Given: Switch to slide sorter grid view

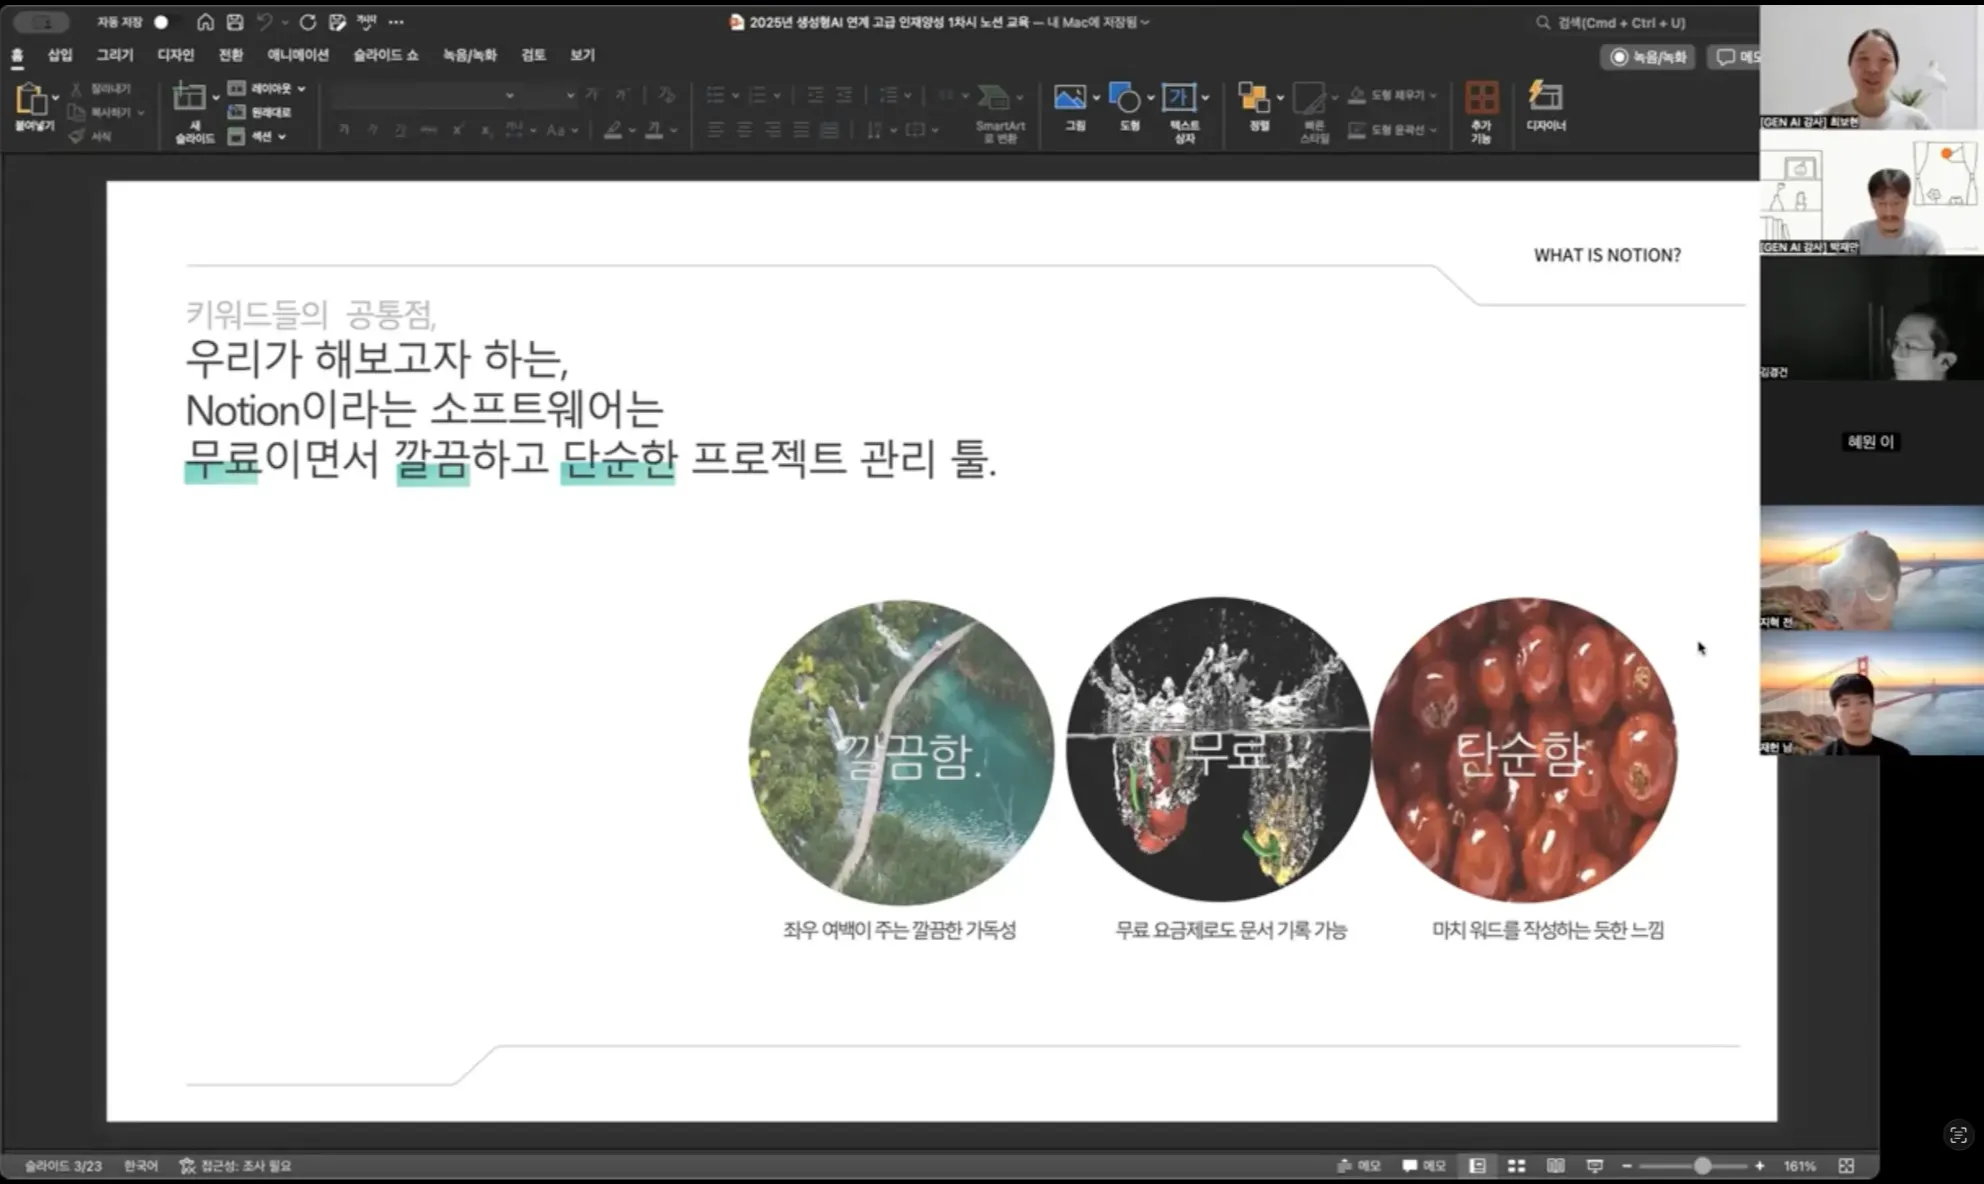Looking at the screenshot, I should [x=1517, y=1166].
